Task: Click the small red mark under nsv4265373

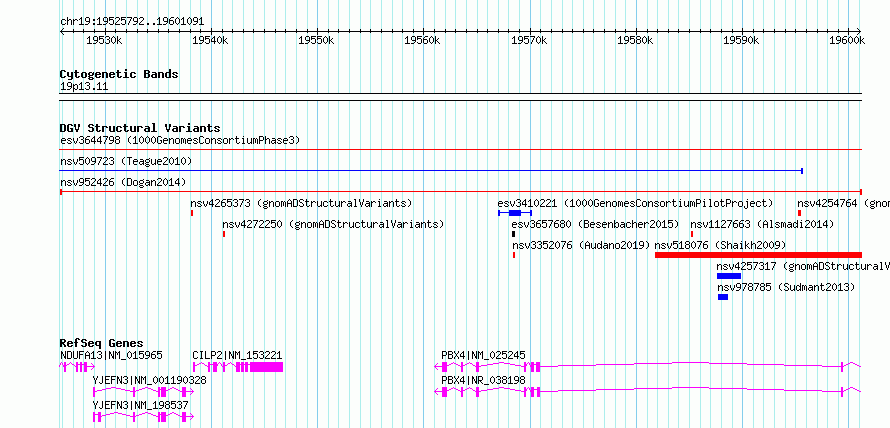Action: (192, 213)
